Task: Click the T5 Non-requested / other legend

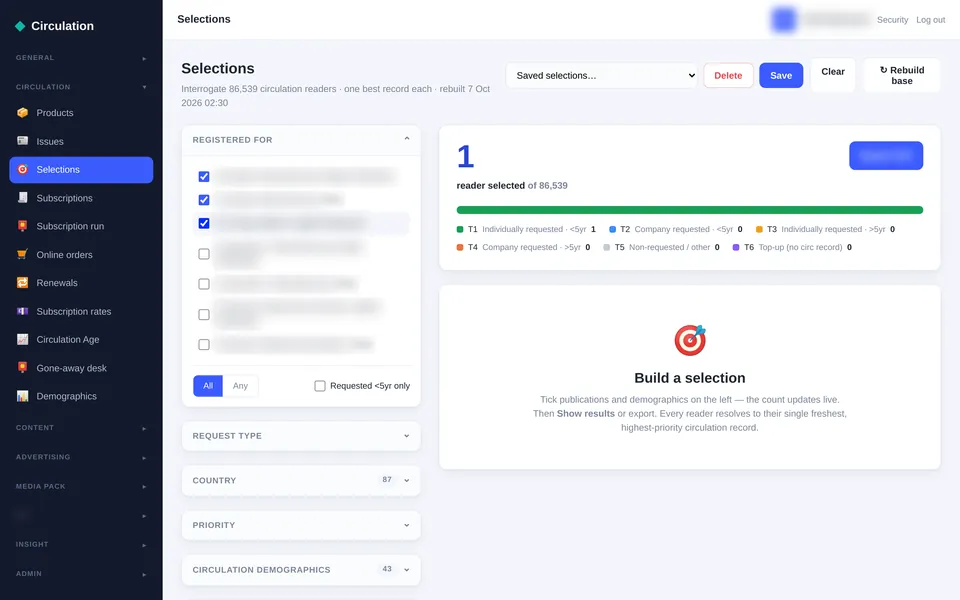Action: coord(661,247)
